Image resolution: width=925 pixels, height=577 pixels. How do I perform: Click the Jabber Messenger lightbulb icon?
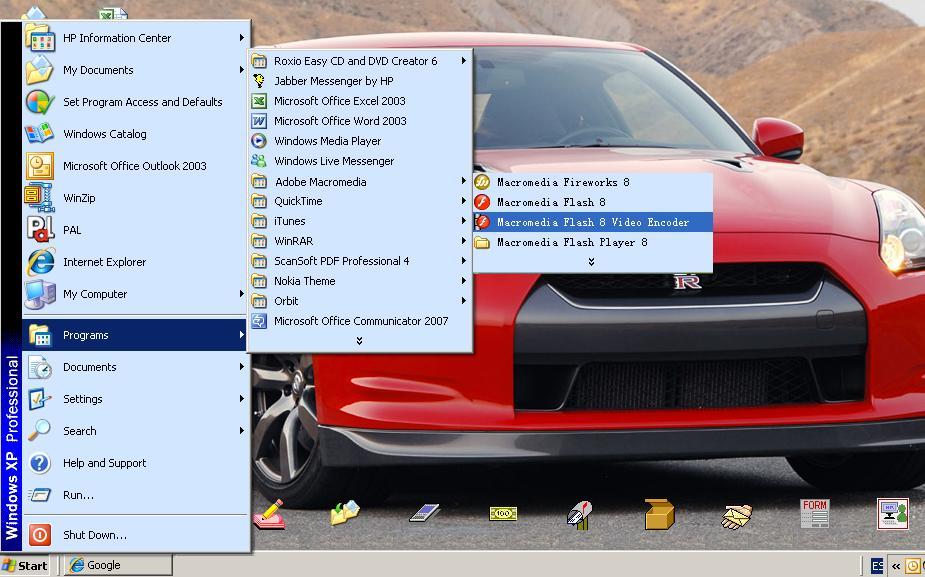coord(259,81)
